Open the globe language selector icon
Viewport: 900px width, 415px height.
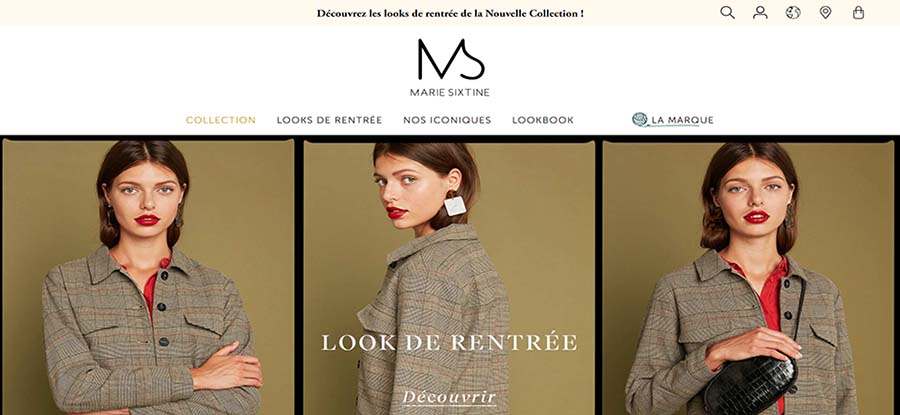pyautogui.click(x=793, y=13)
